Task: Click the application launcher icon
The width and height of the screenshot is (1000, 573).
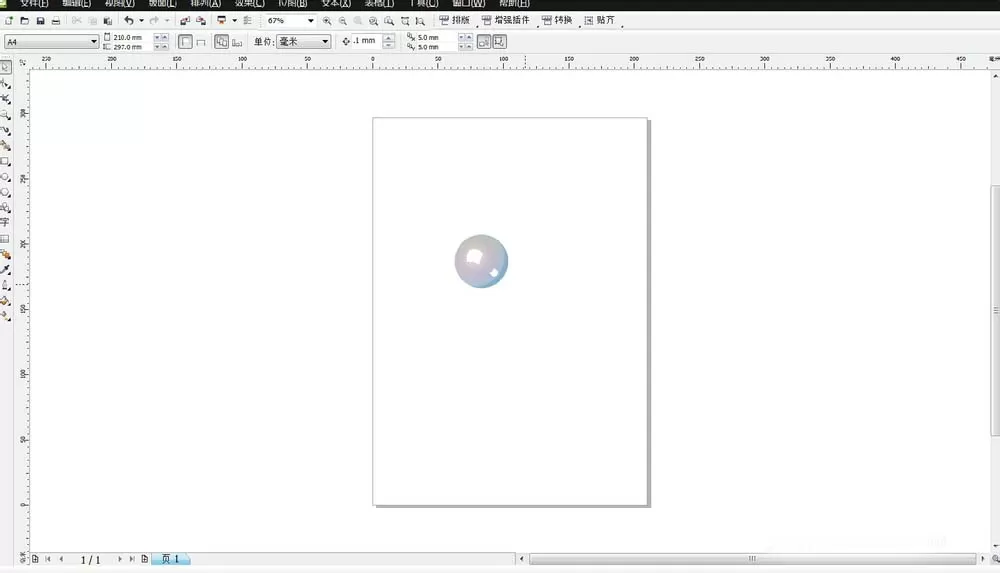Action: click(221, 21)
